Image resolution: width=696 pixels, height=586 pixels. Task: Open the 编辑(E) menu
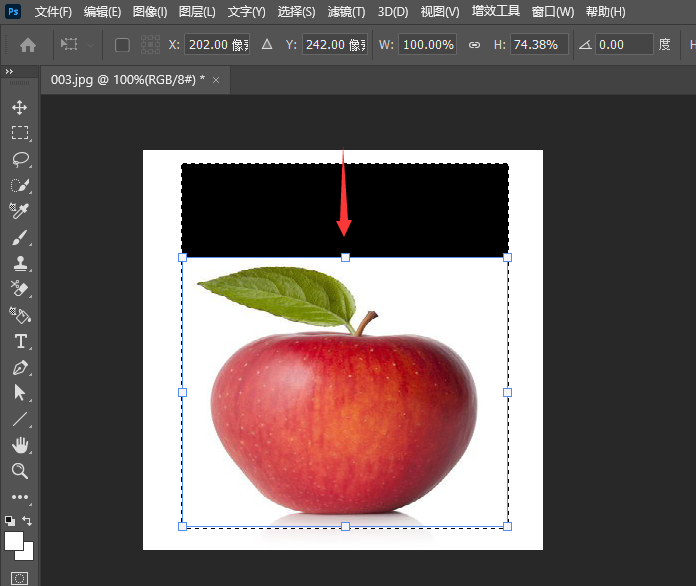click(x=103, y=12)
